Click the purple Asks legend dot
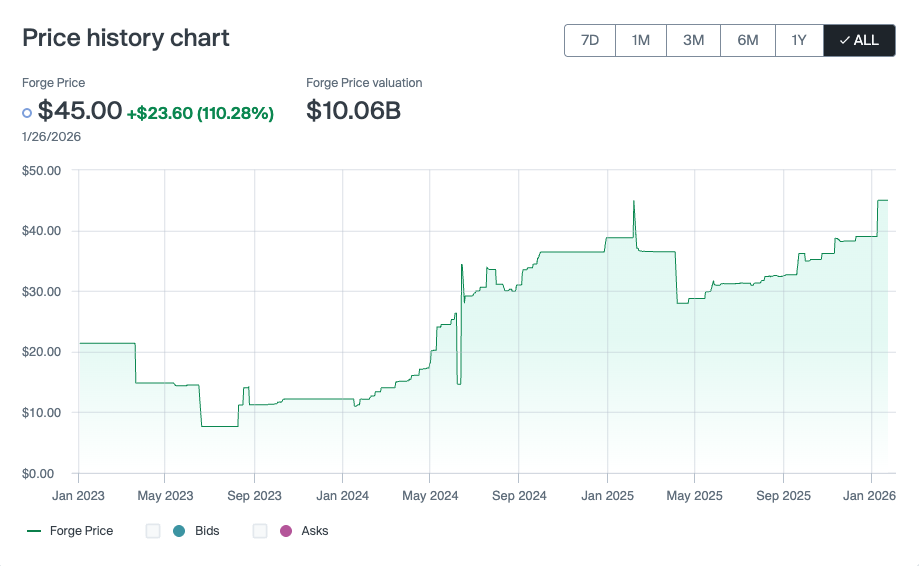Screen dimensions: 919x566 click(x=285, y=531)
